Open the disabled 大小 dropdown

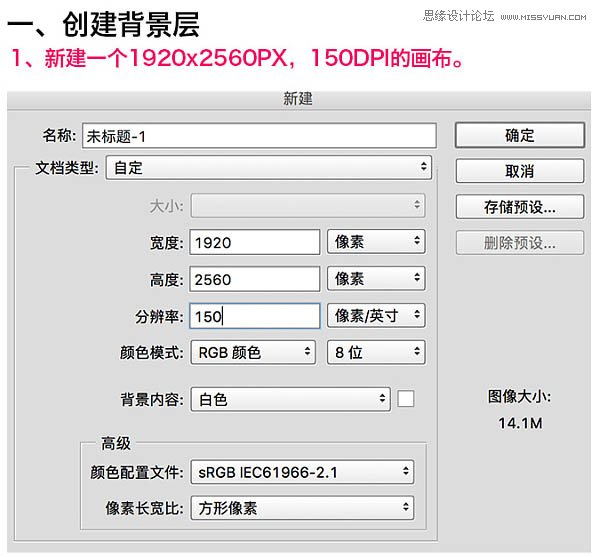308,206
